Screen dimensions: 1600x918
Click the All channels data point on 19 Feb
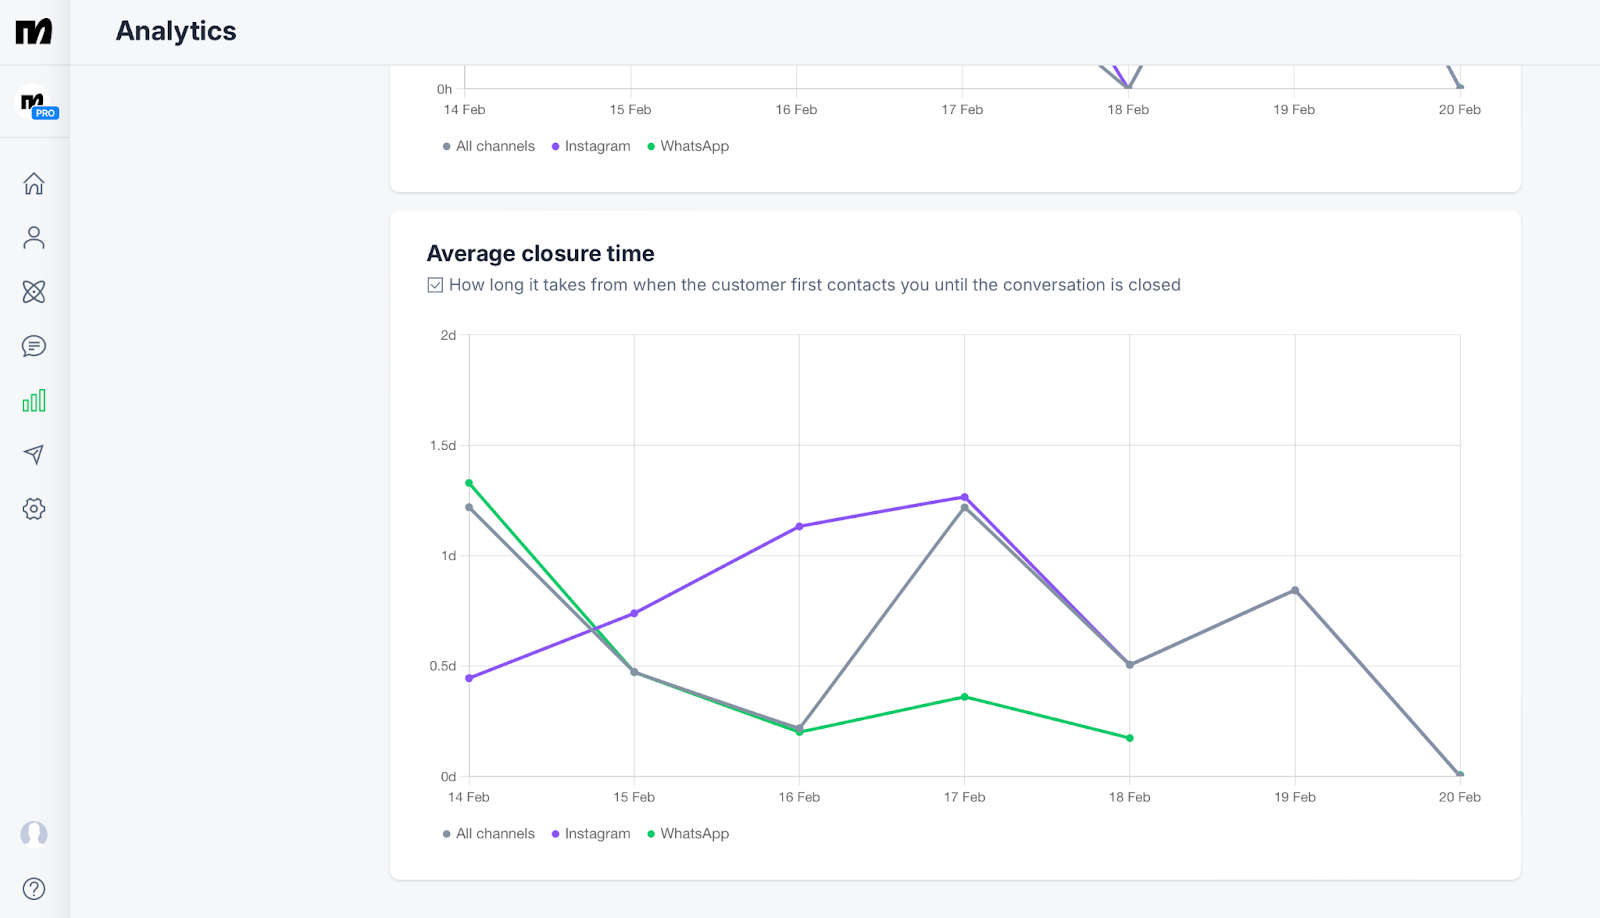[x=1295, y=590]
